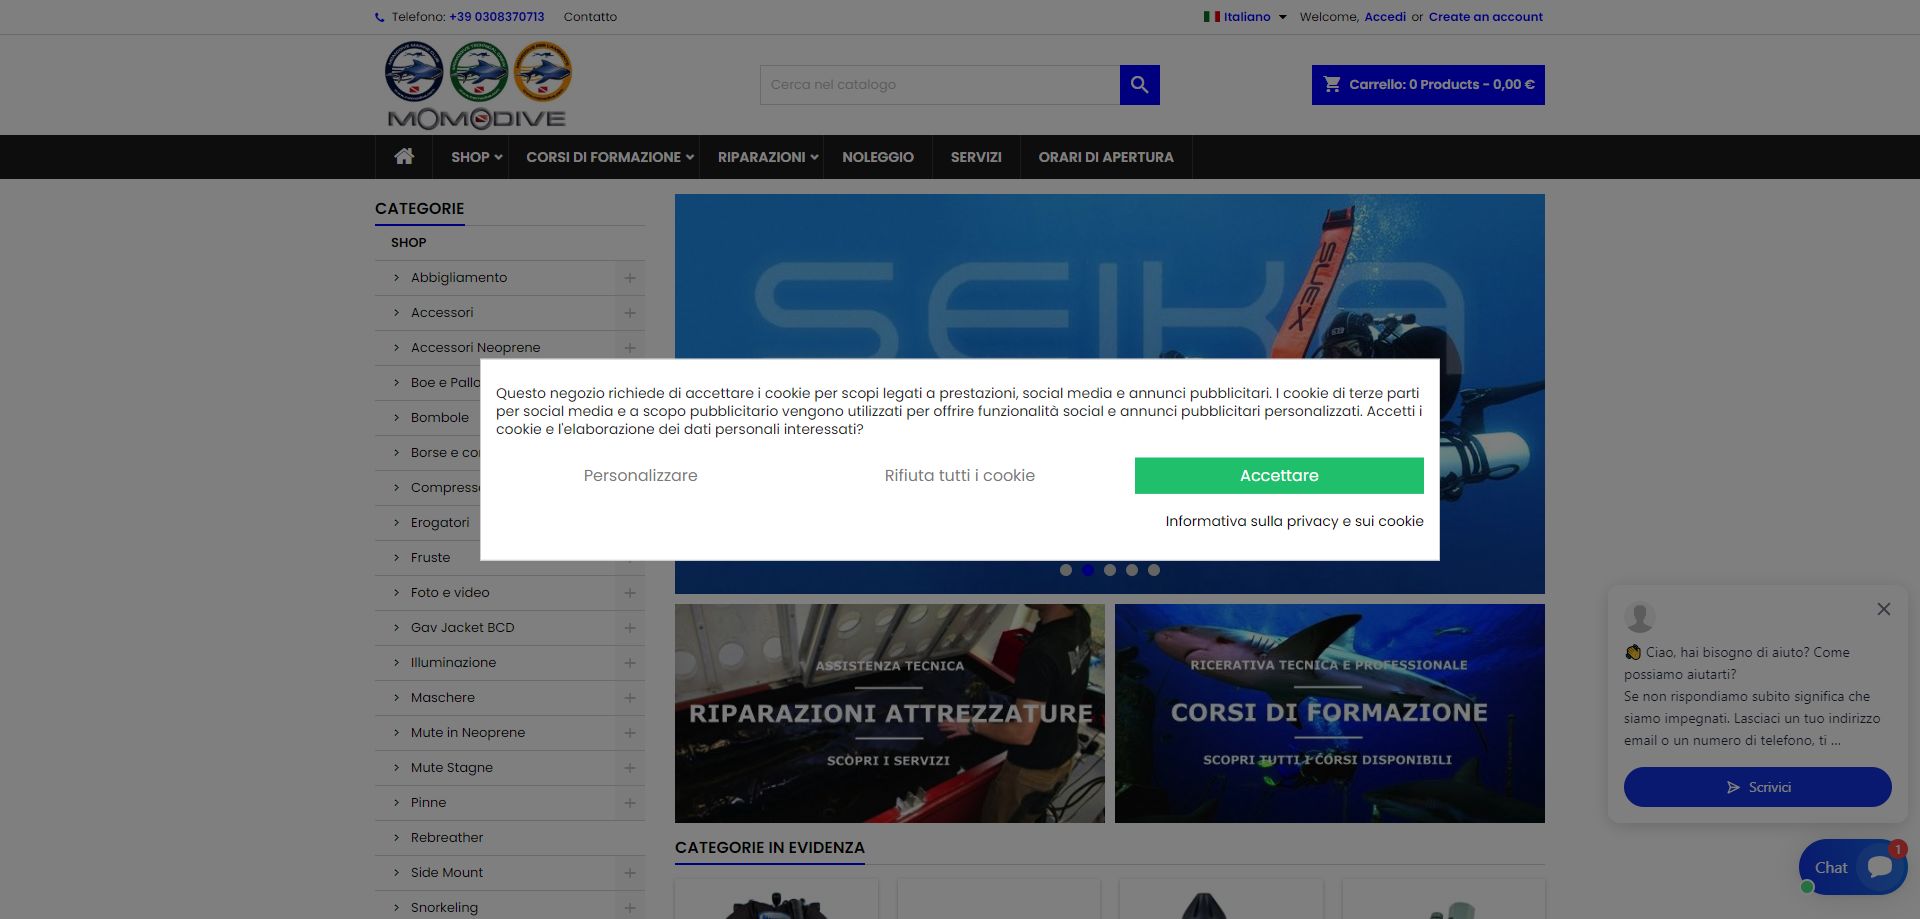This screenshot has width=1920, height=919.
Task: Call the phone number +39 0308370713
Action: click(x=497, y=17)
